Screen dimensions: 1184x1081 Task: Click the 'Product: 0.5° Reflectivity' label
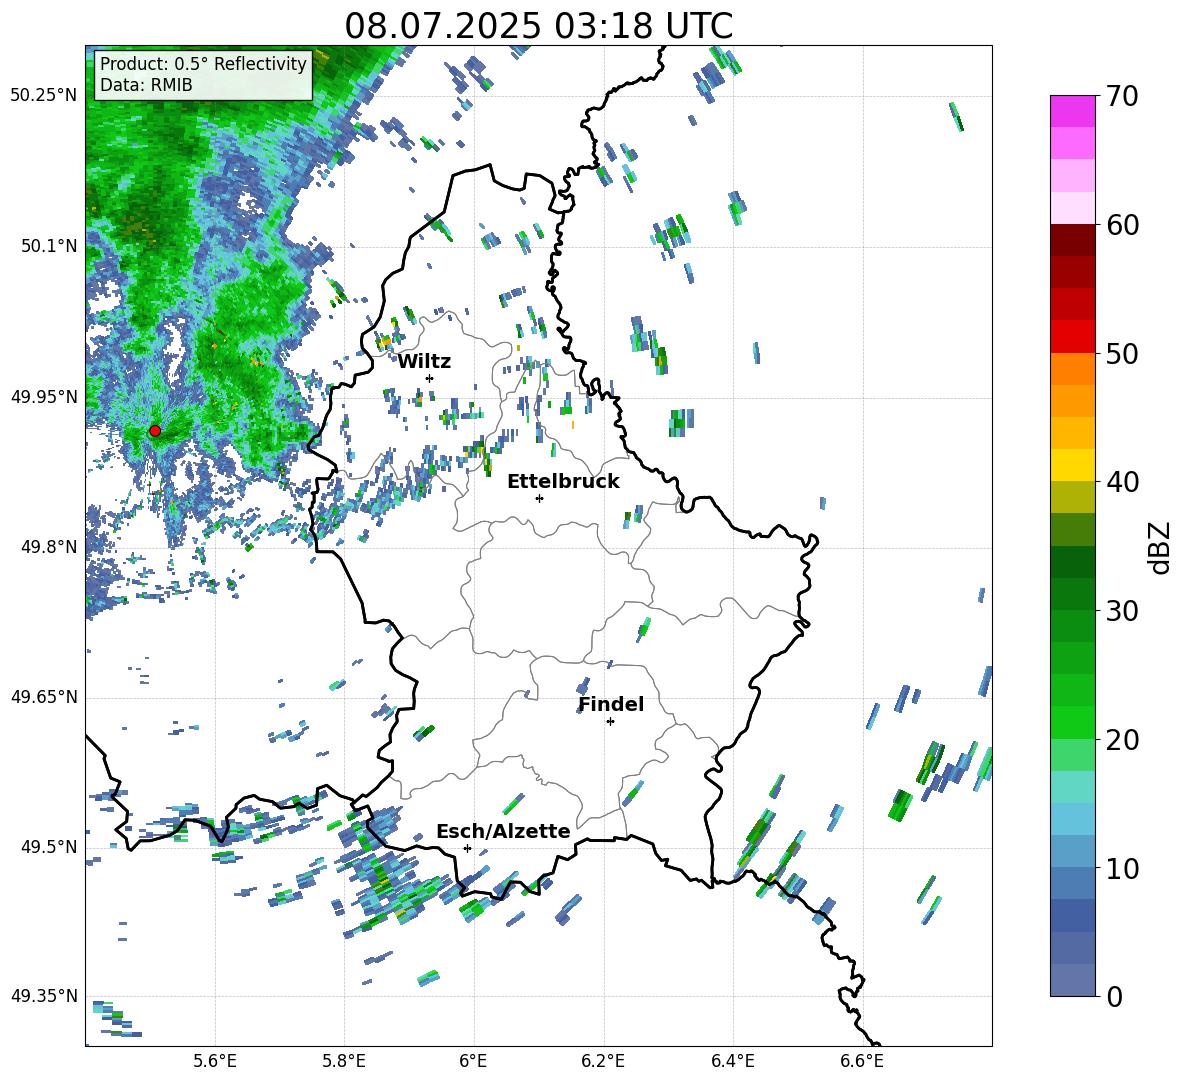pyautogui.click(x=203, y=64)
